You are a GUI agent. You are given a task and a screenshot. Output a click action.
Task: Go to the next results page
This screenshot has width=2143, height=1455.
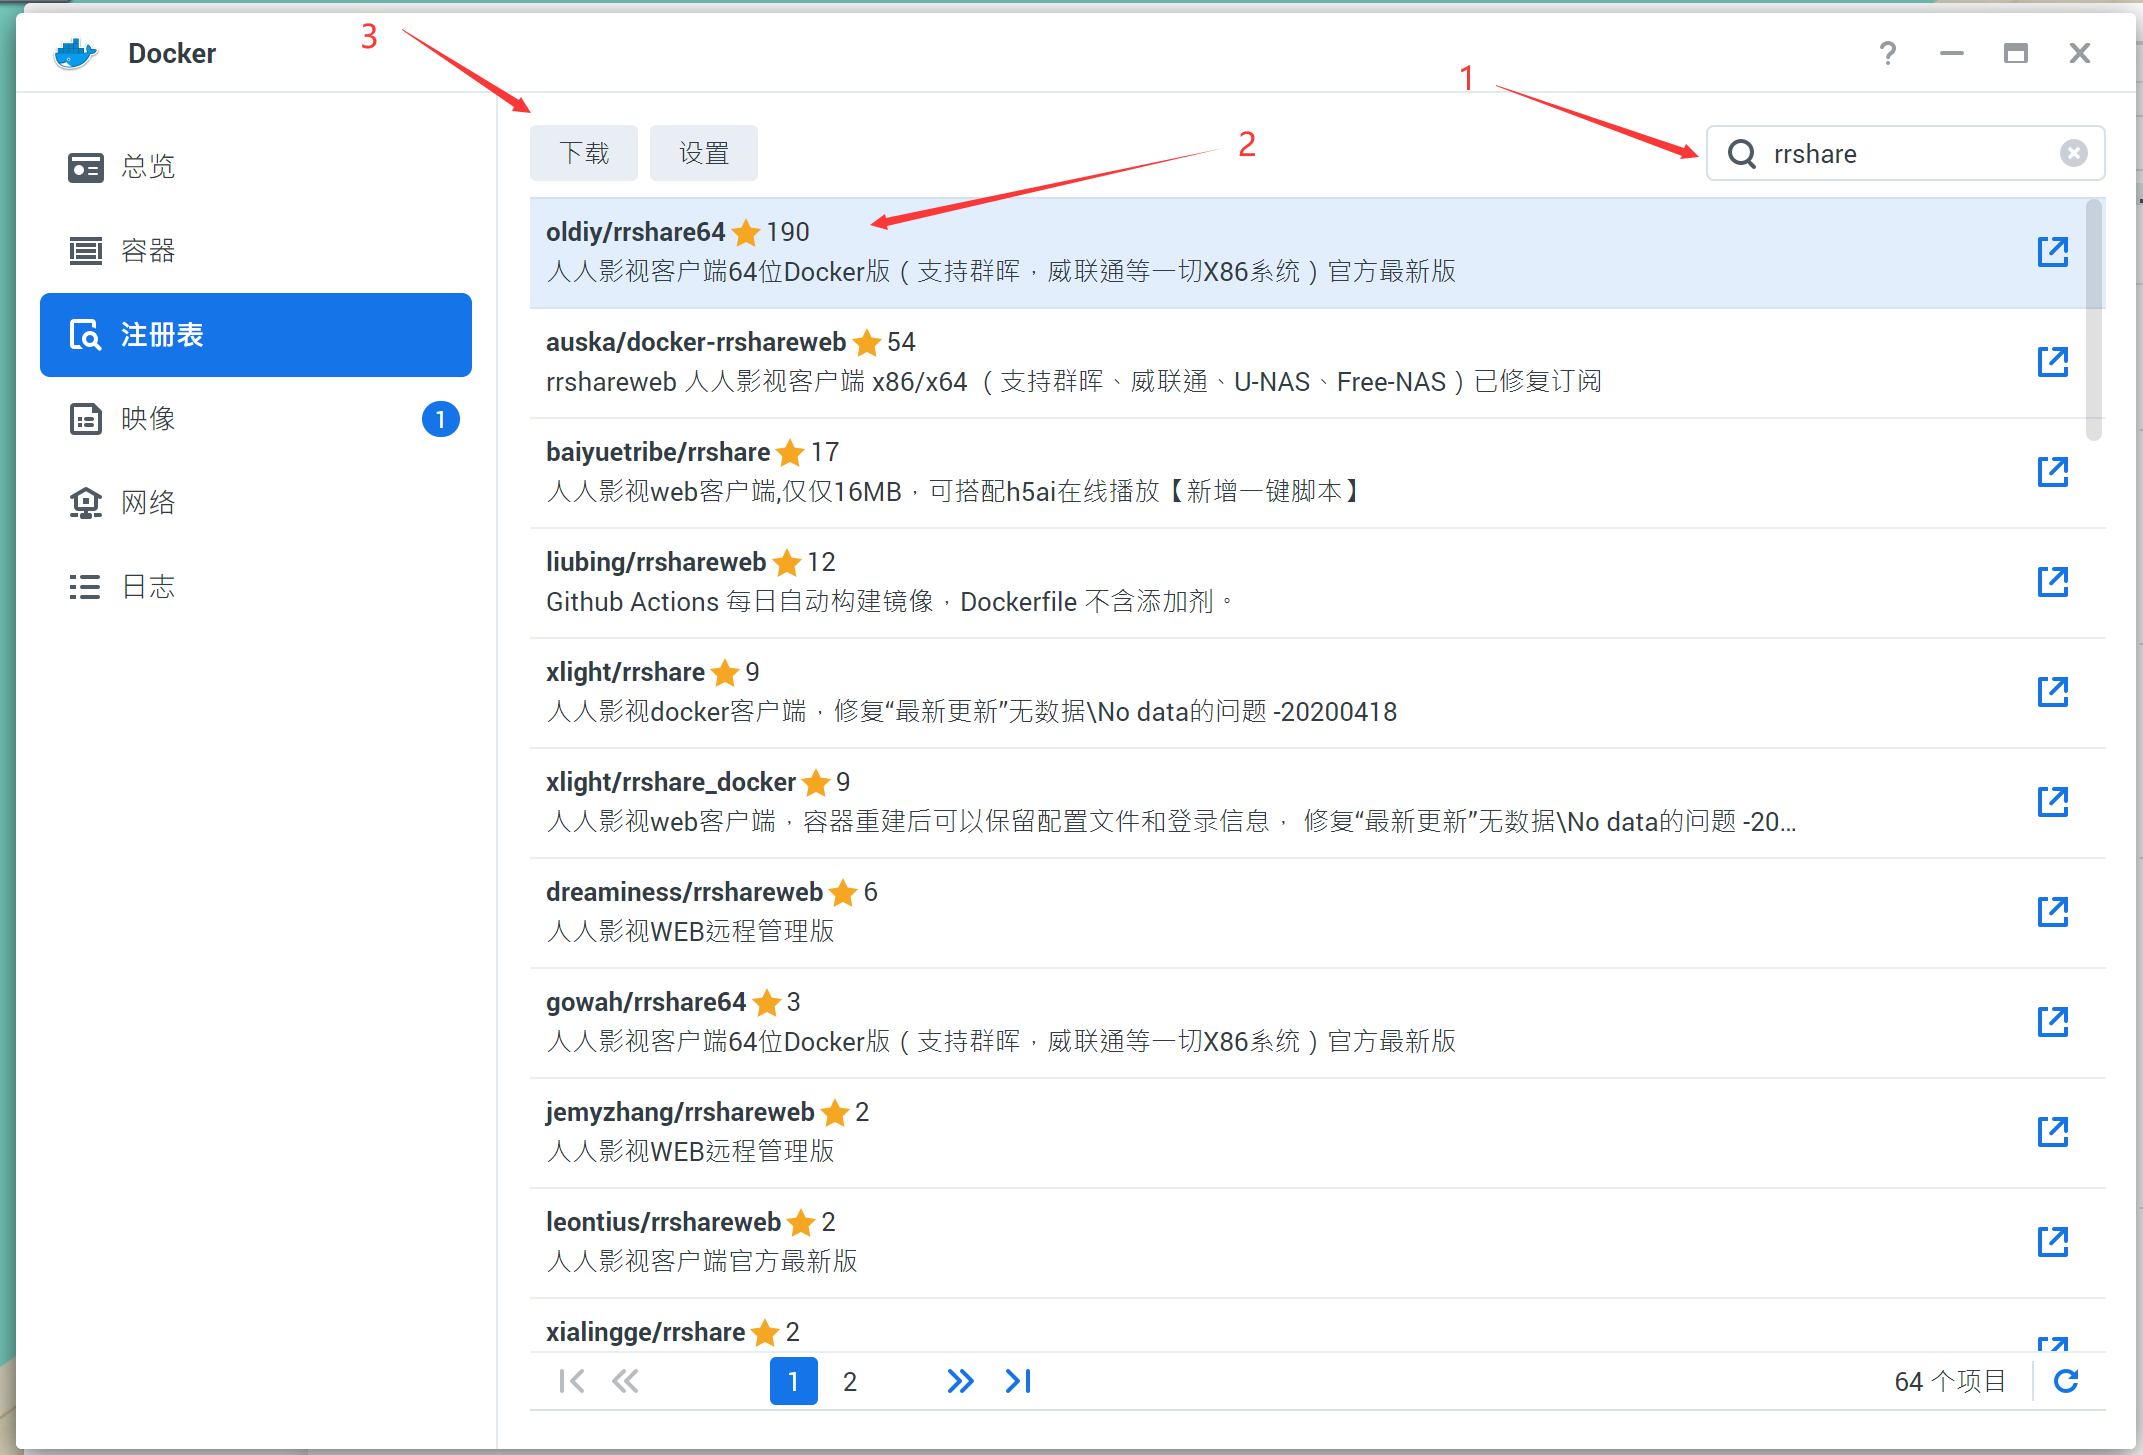tap(960, 1381)
